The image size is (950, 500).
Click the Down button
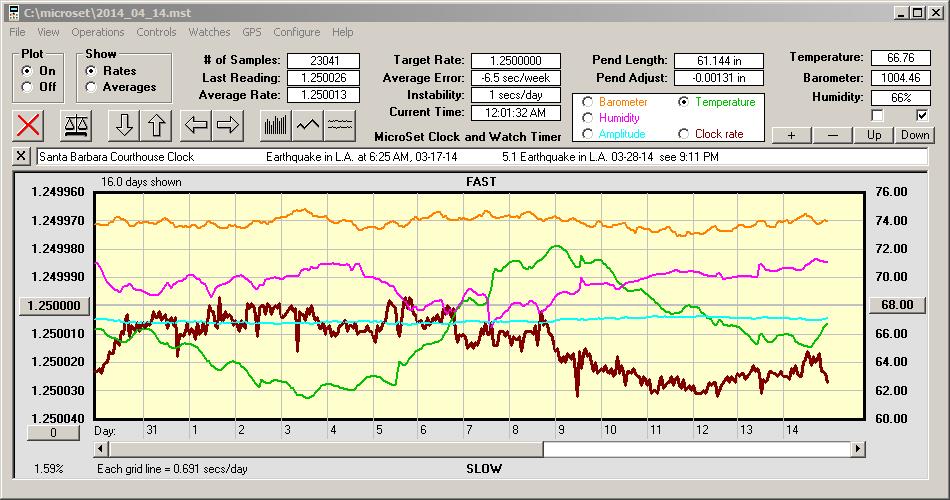point(914,135)
